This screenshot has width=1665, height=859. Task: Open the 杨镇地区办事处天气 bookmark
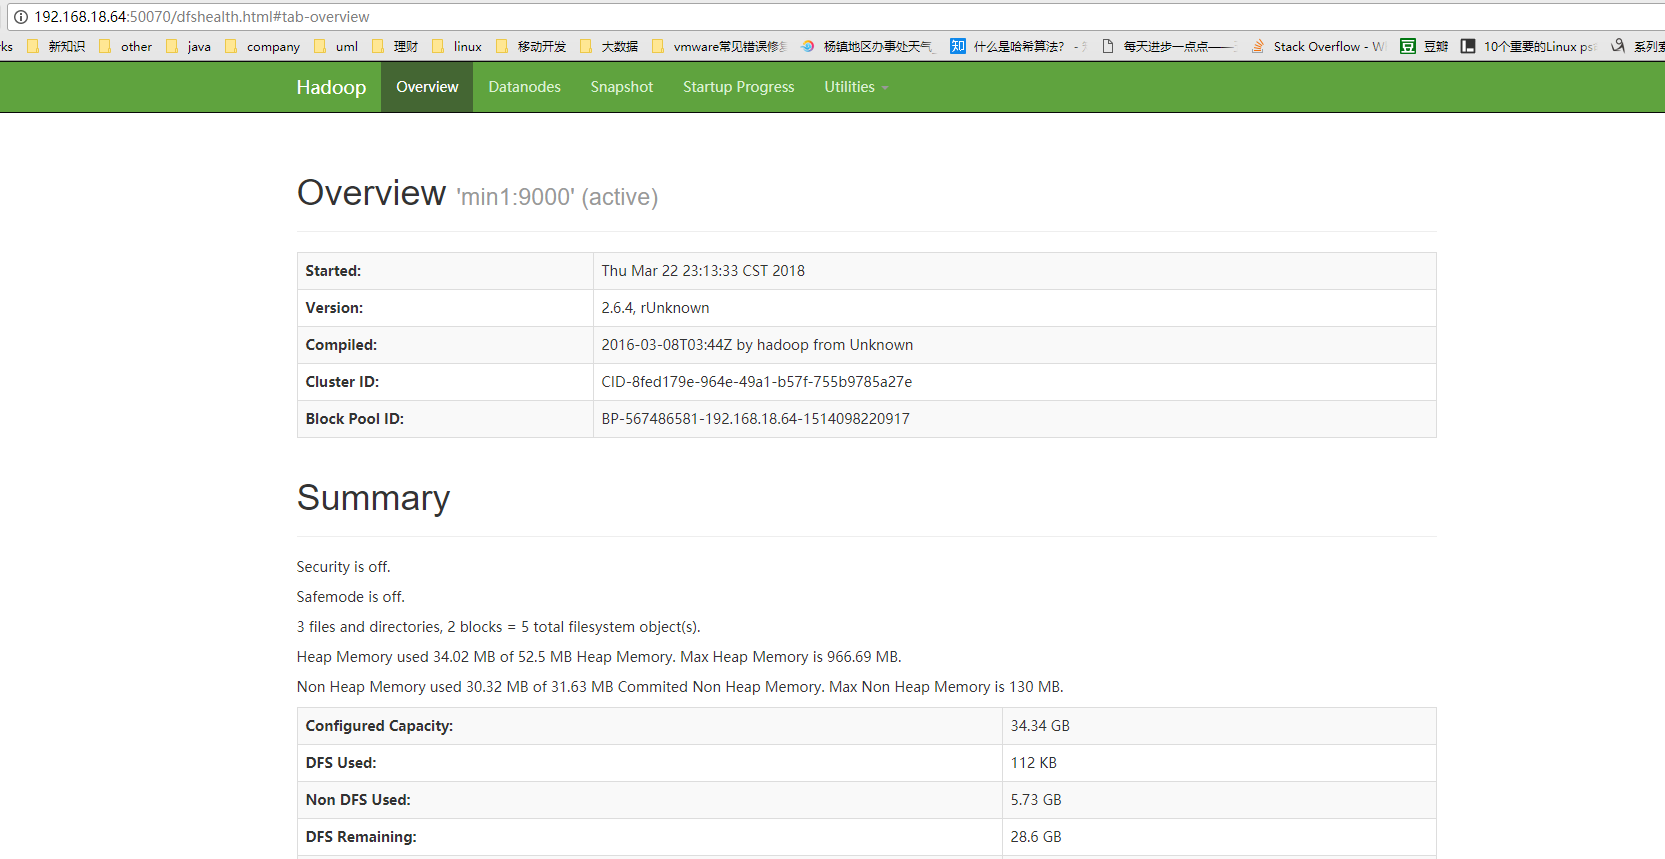coord(867,46)
